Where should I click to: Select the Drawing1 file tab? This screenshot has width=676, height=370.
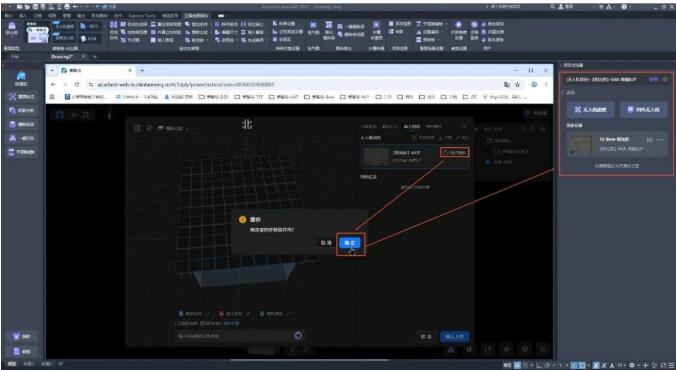pyautogui.click(x=62, y=56)
